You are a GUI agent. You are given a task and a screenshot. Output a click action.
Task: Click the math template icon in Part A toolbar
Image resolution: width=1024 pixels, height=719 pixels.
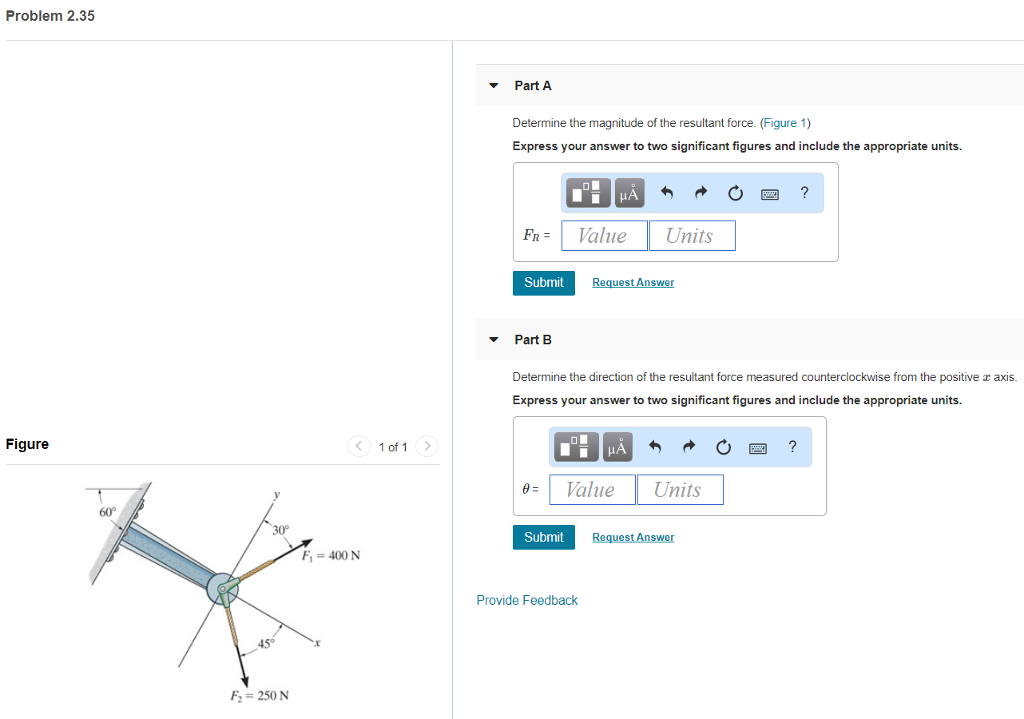pyautogui.click(x=587, y=192)
